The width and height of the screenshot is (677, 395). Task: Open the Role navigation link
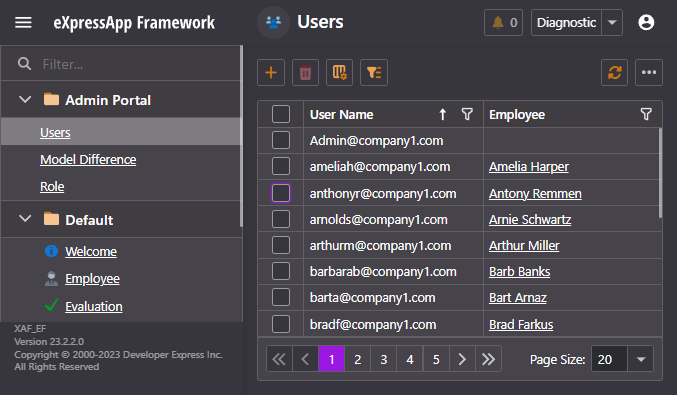pos(52,186)
